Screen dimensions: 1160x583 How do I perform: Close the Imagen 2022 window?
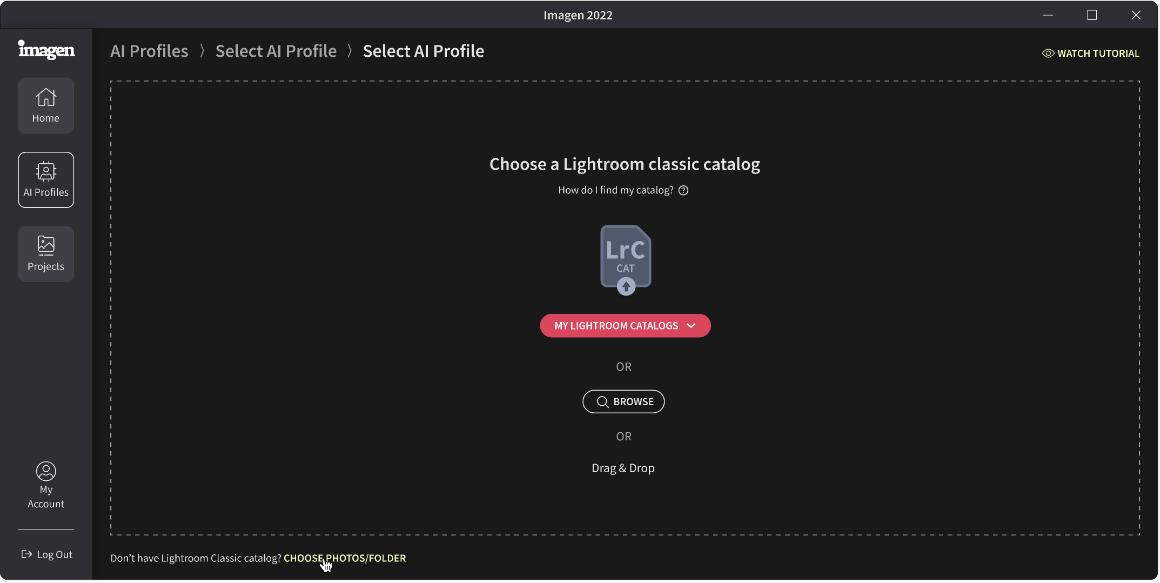[1136, 15]
